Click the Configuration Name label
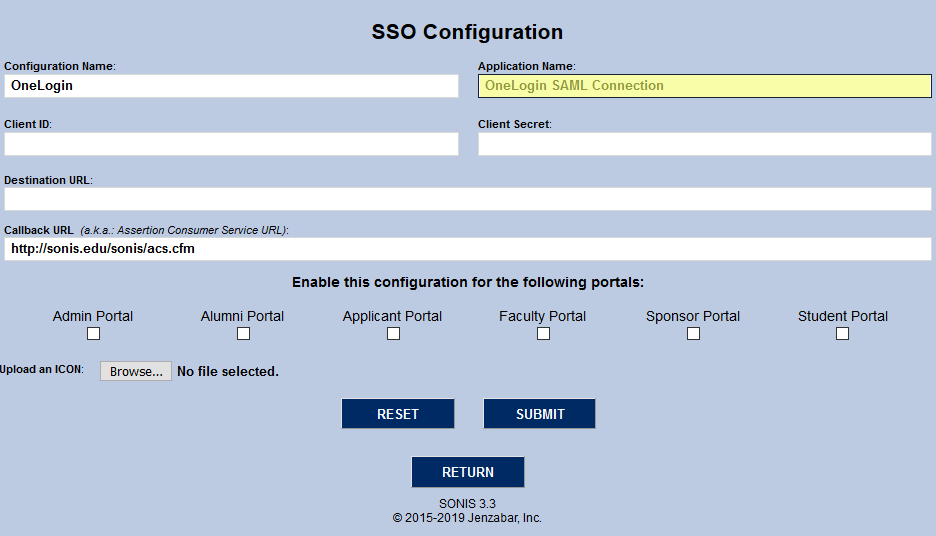936x536 pixels. (x=60, y=66)
